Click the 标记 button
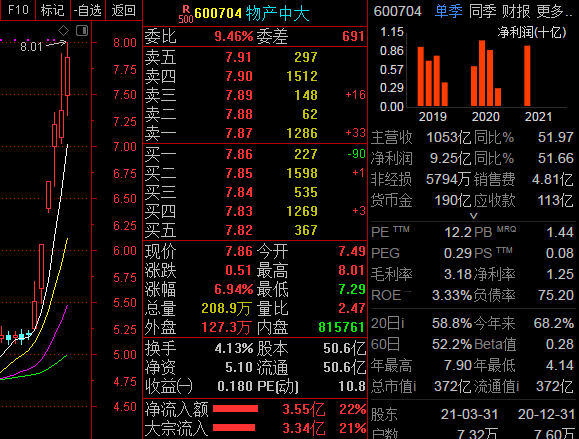This screenshot has height=439, width=579. [52, 10]
